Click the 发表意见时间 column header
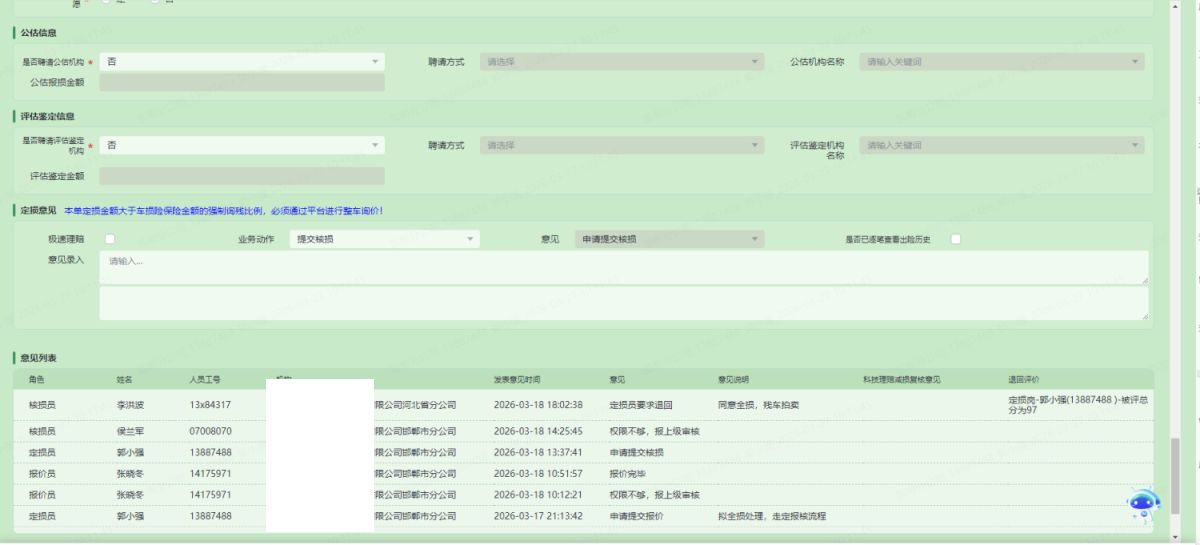Image resolution: width=1200 pixels, height=545 pixels. (517, 380)
